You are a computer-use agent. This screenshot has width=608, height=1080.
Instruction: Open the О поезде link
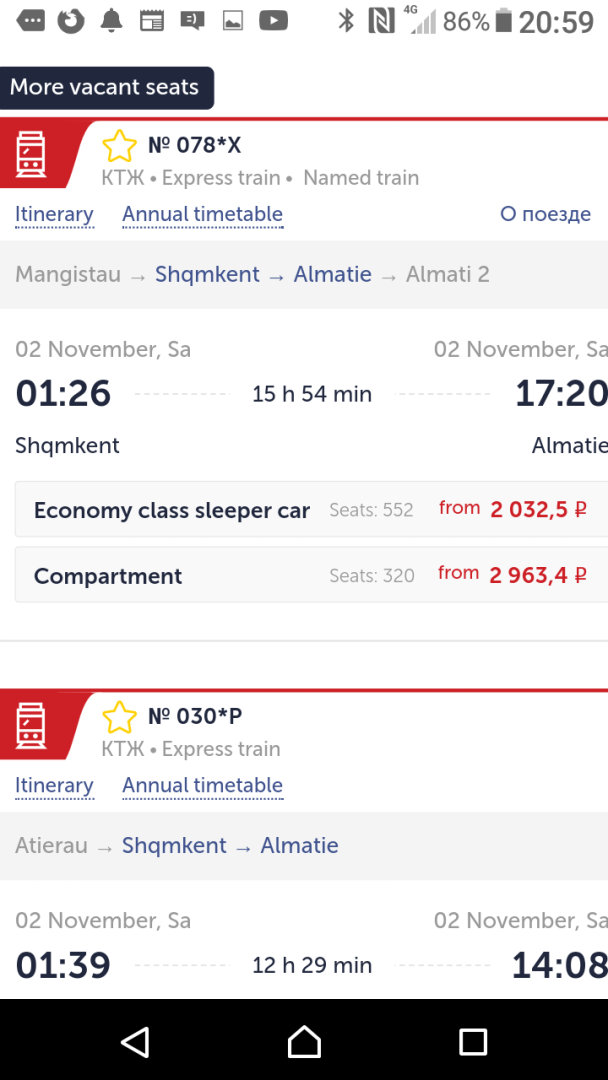pyautogui.click(x=545, y=214)
